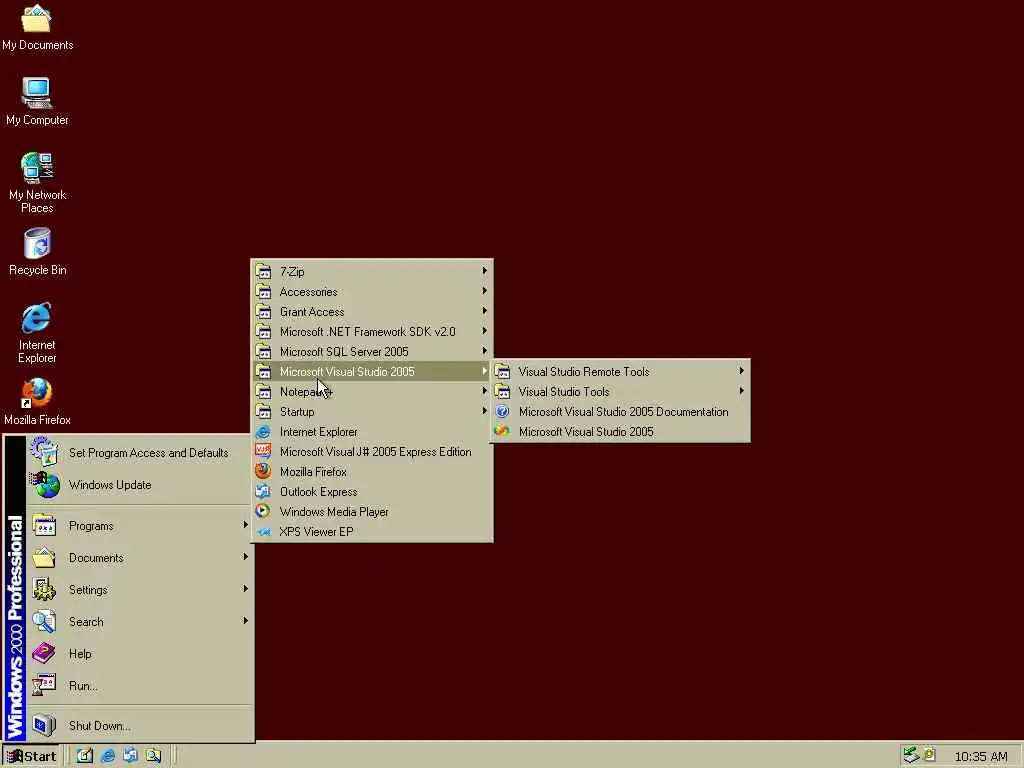Screen dimensions: 1024x768
Task: Click the Visual J# 2005 Express icon
Action: 263,451
